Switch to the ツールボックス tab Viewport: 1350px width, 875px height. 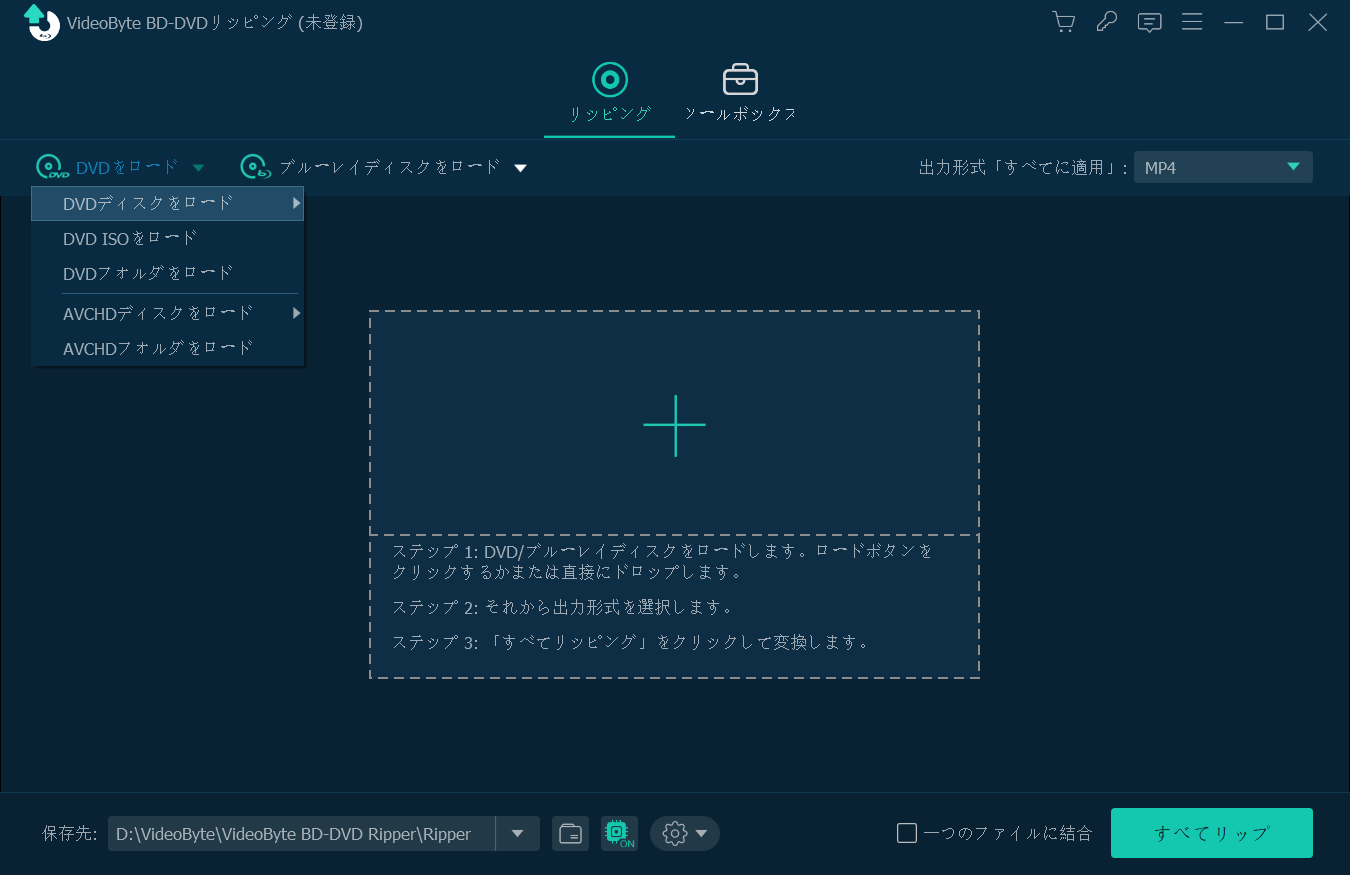740,93
